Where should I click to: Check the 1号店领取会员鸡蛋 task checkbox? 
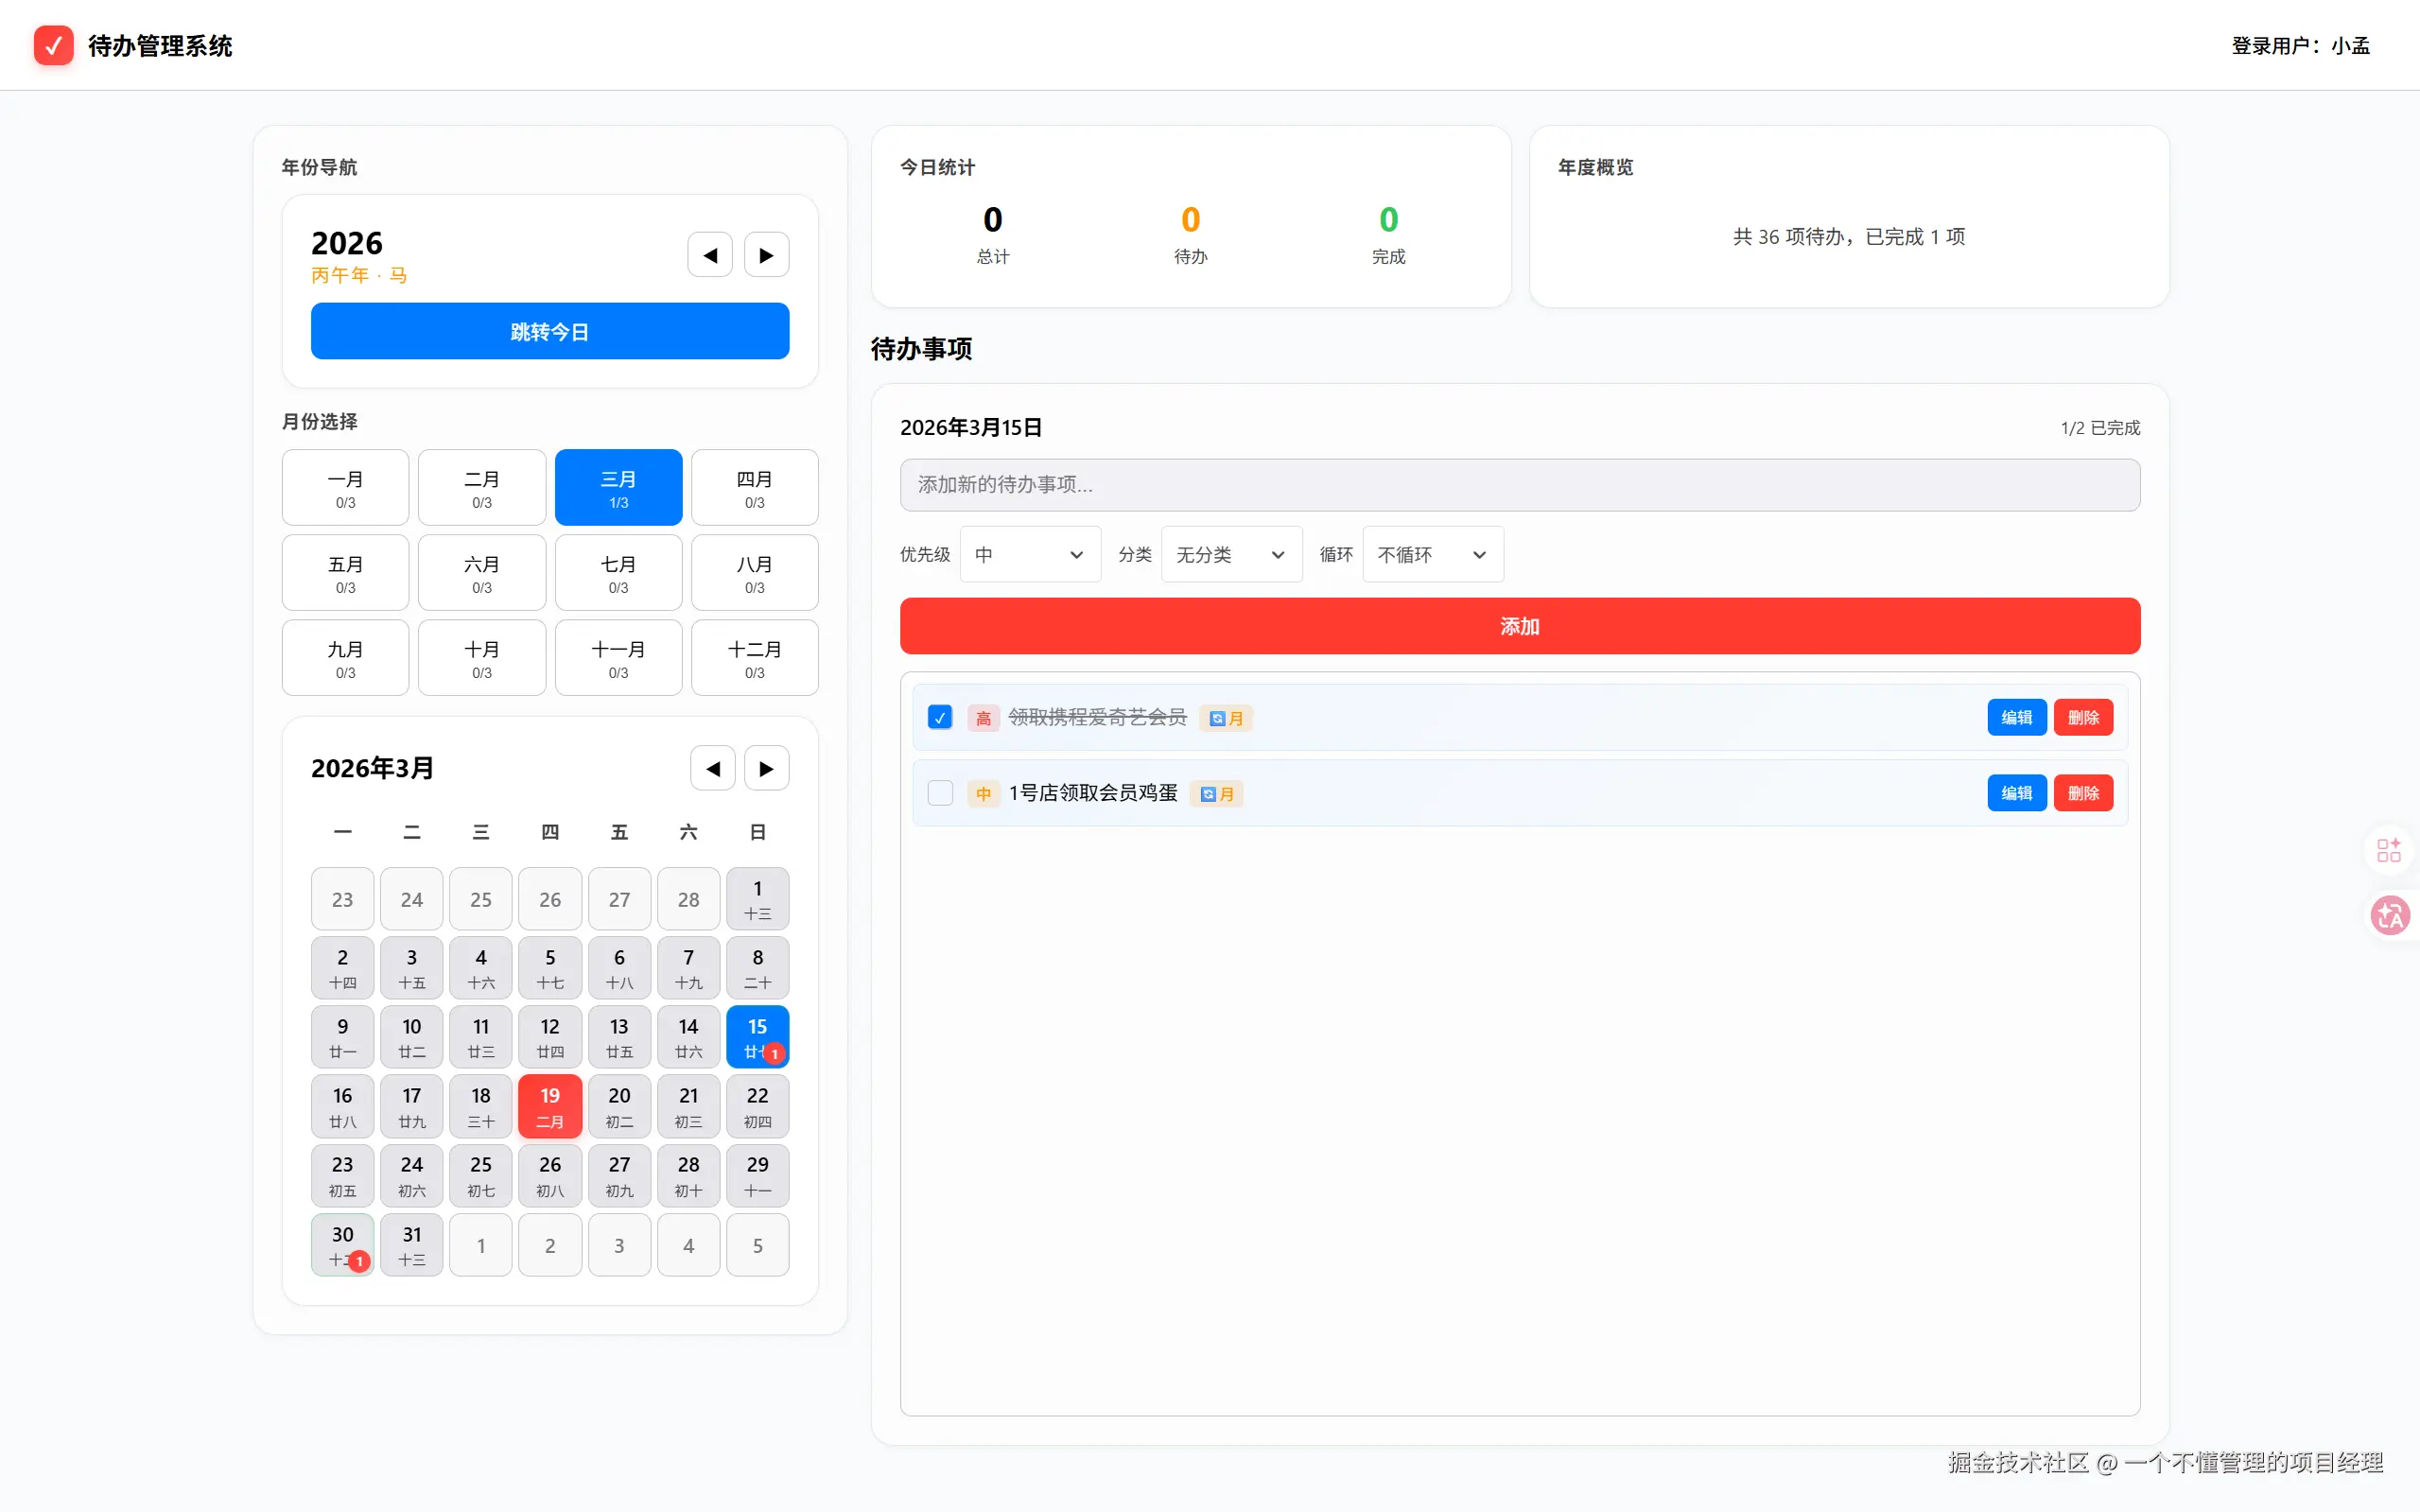pyautogui.click(x=940, y=793)
